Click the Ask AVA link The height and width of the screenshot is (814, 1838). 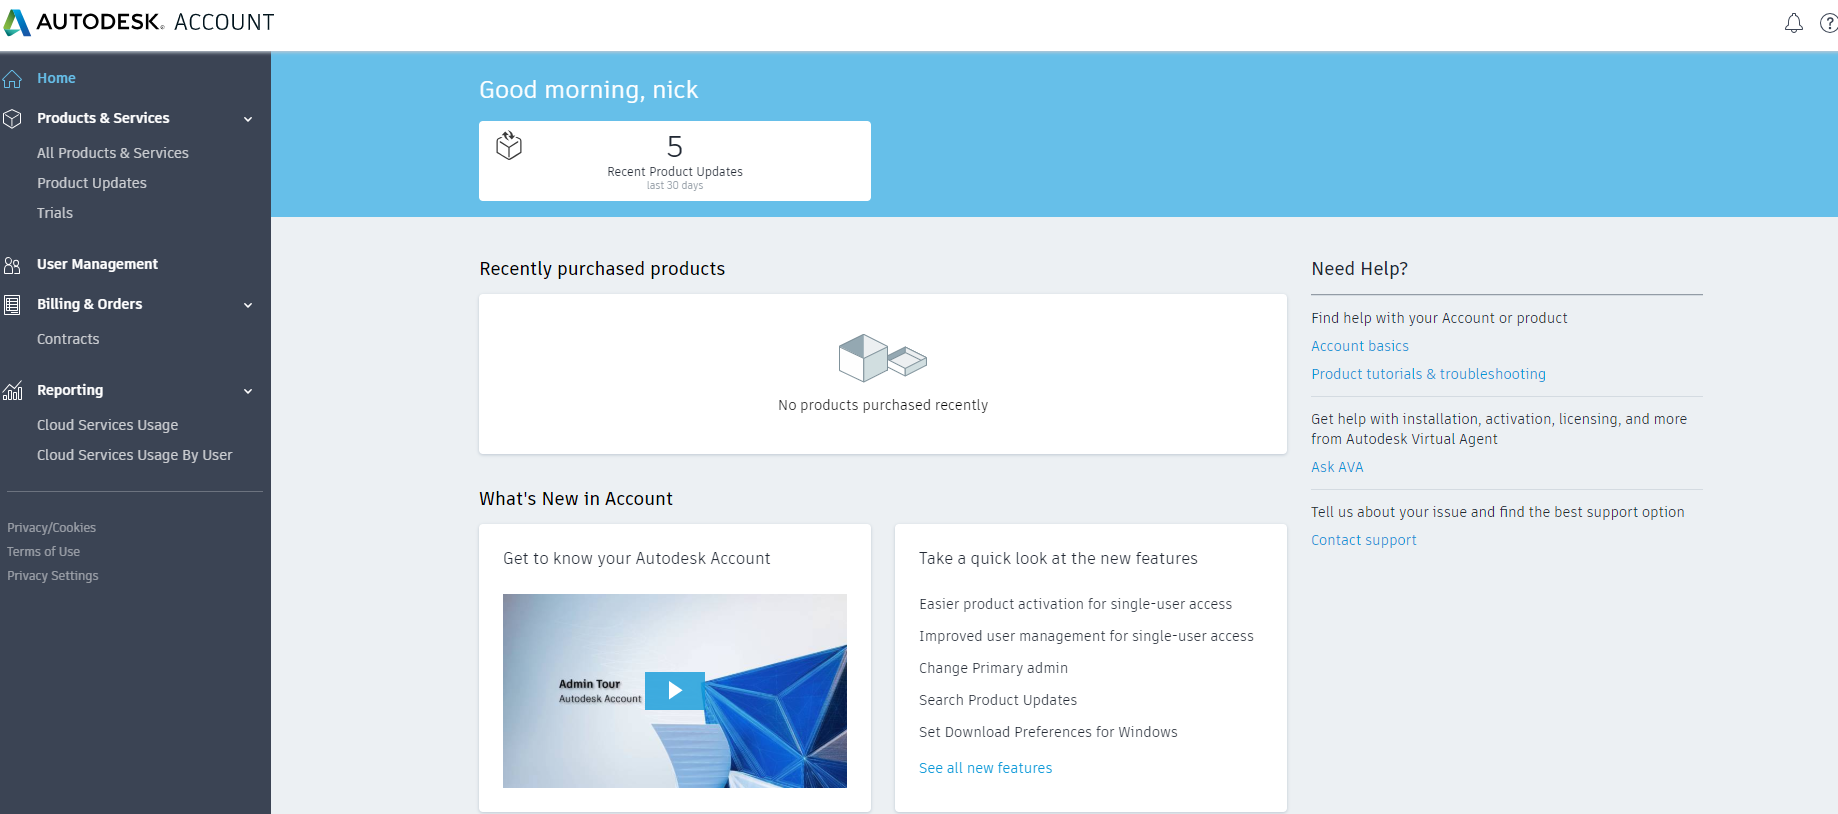1337,467
